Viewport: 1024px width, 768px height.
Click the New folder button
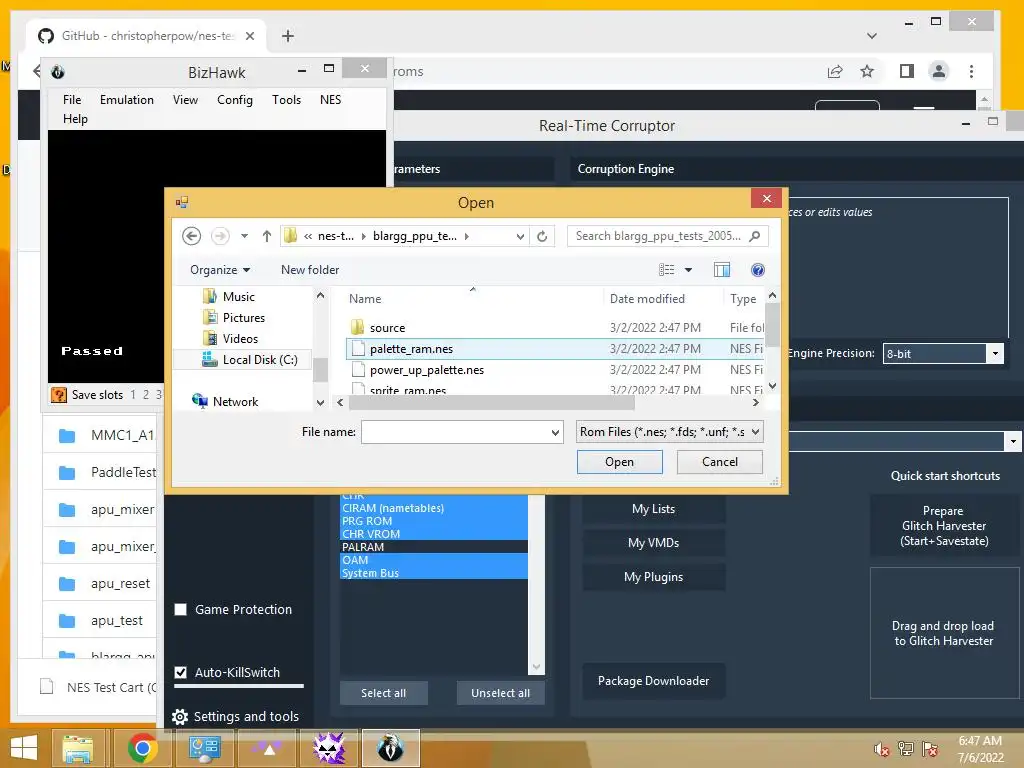(x=310, y=270)
